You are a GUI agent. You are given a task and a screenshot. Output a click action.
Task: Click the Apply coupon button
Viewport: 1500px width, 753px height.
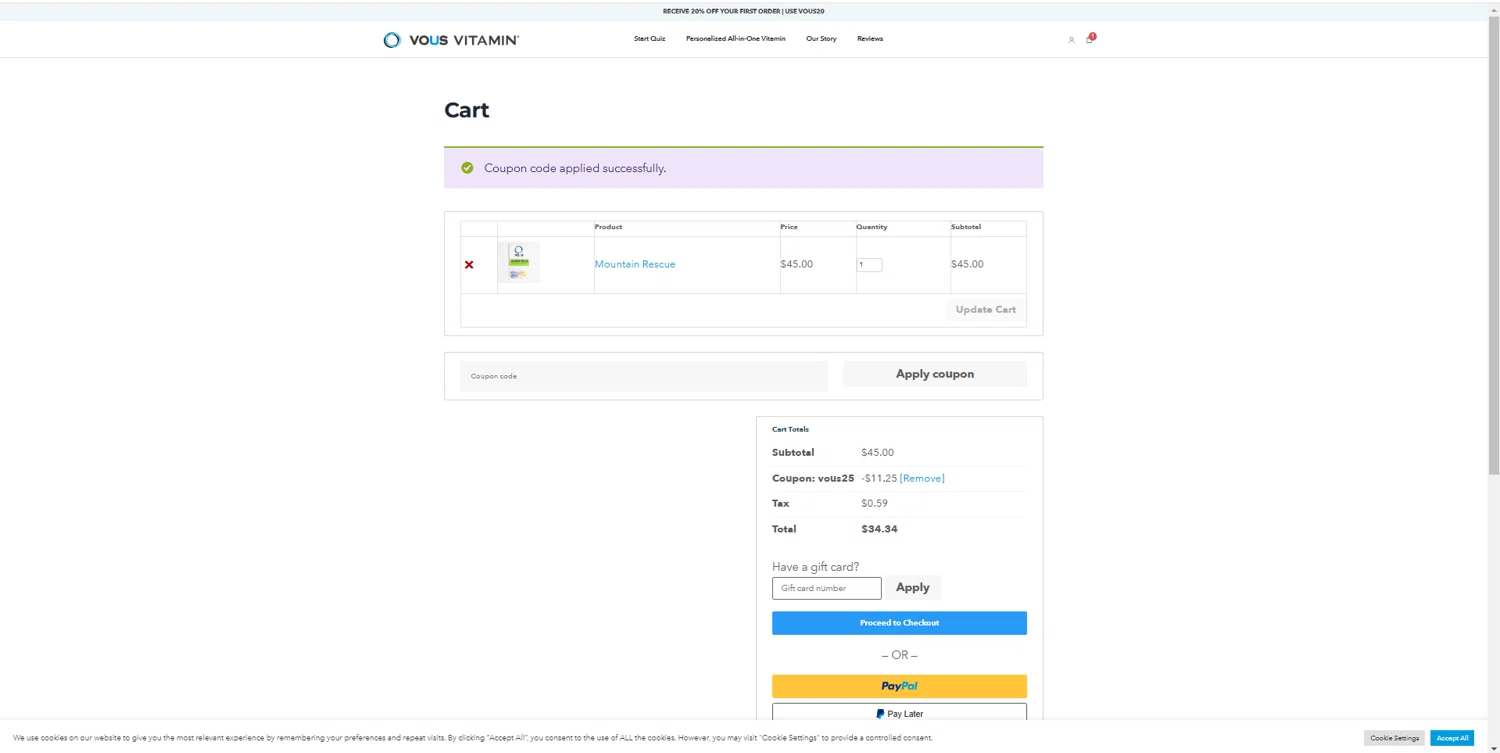pyautogui.click(x=935, y=374)
